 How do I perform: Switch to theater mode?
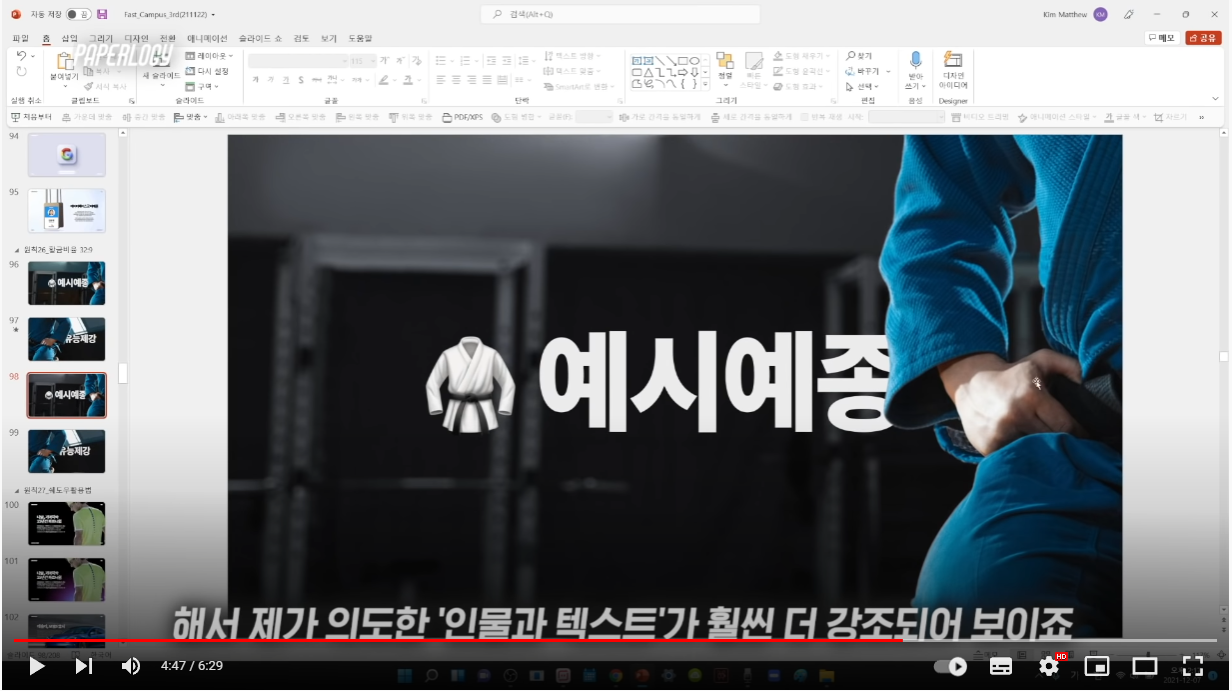click(x=1145, y=666)
